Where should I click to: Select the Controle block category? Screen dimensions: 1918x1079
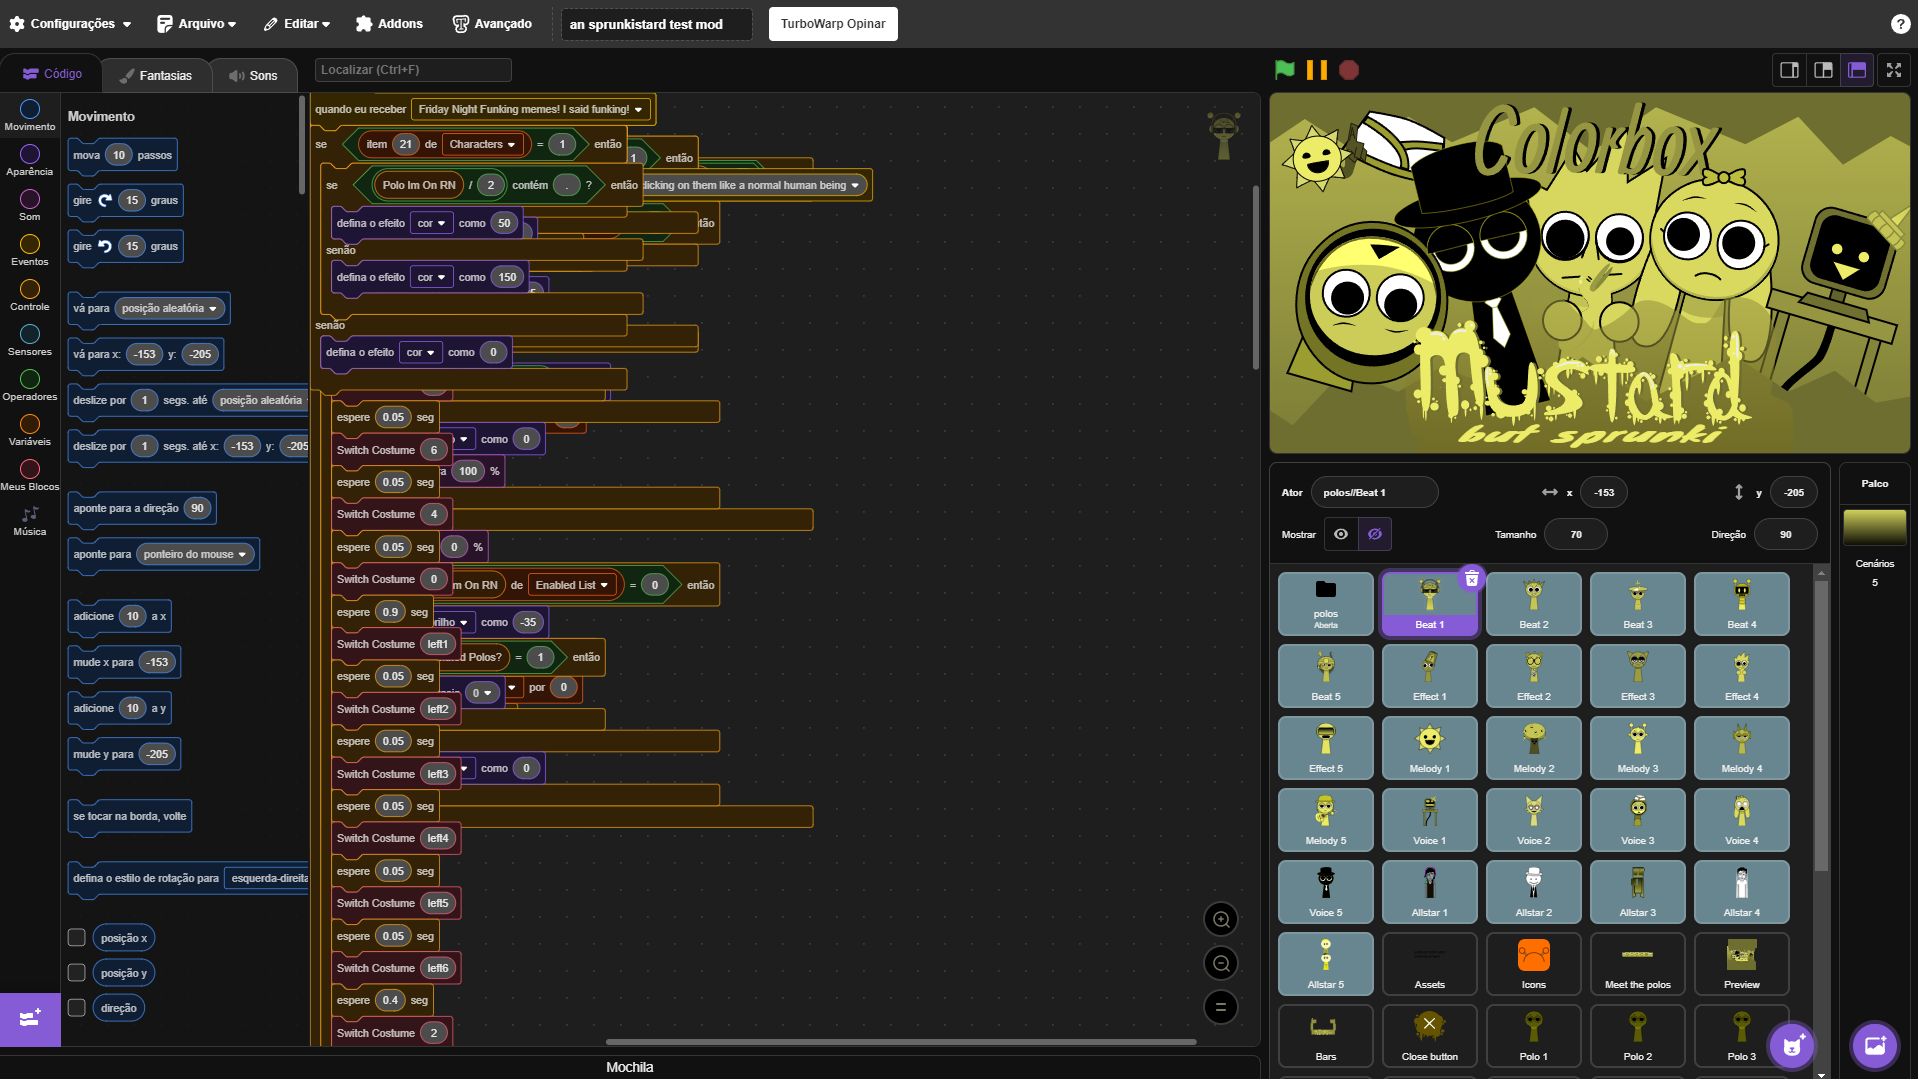pyautogui.click(x=30, y=295)
